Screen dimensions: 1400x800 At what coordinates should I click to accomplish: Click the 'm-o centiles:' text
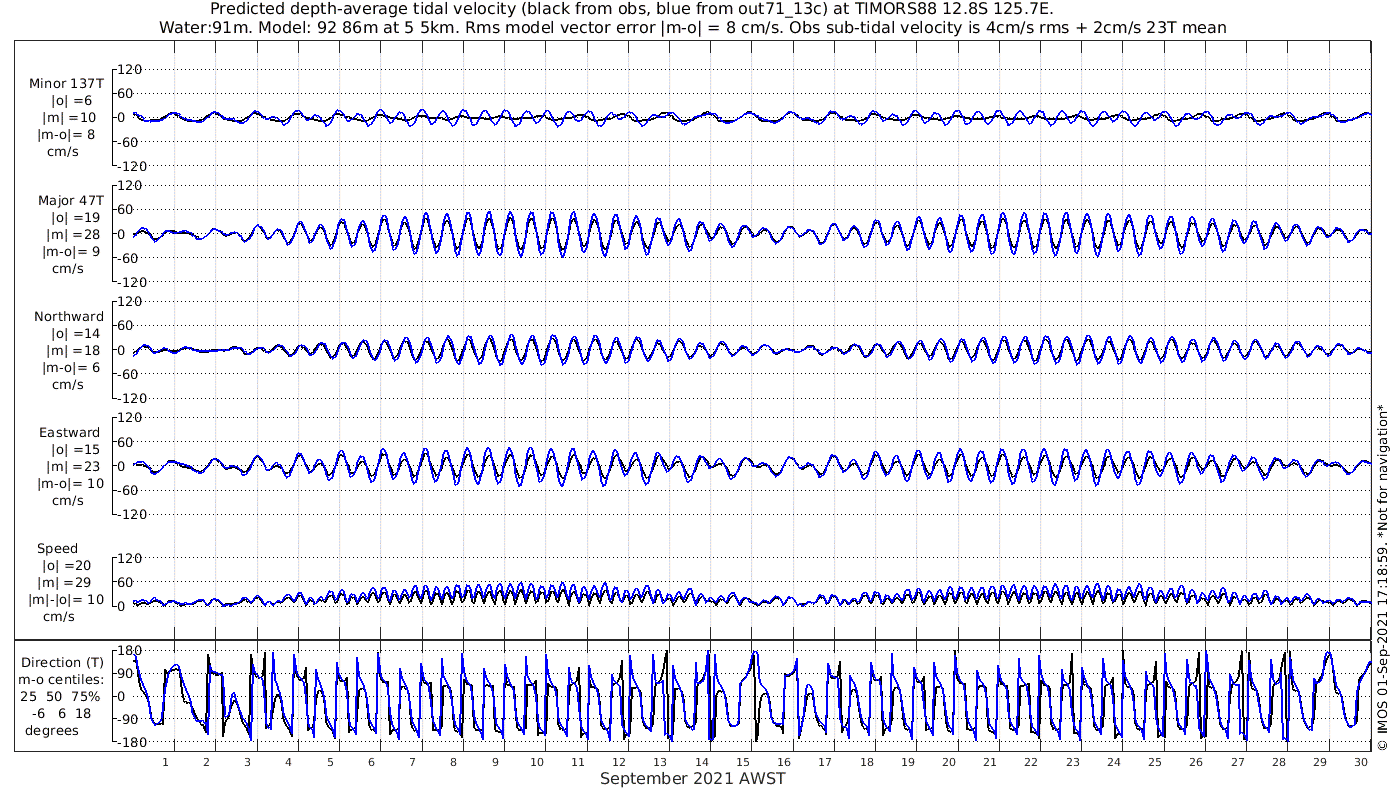[x=63, y=679]
